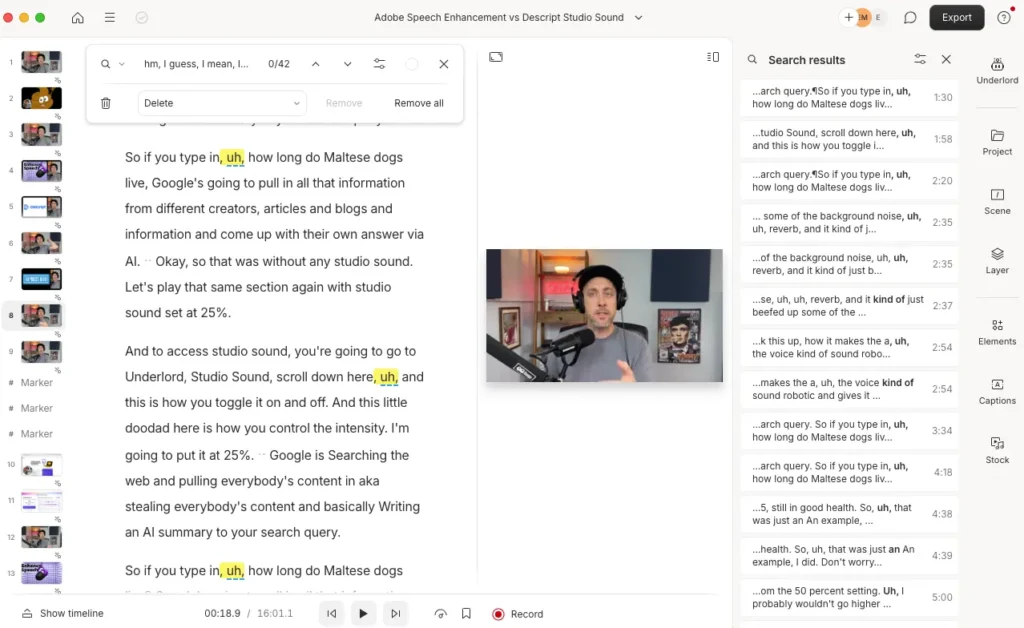Go to the home screen icon
This screenshot has width=1024, height=628.
pos(78,18)
